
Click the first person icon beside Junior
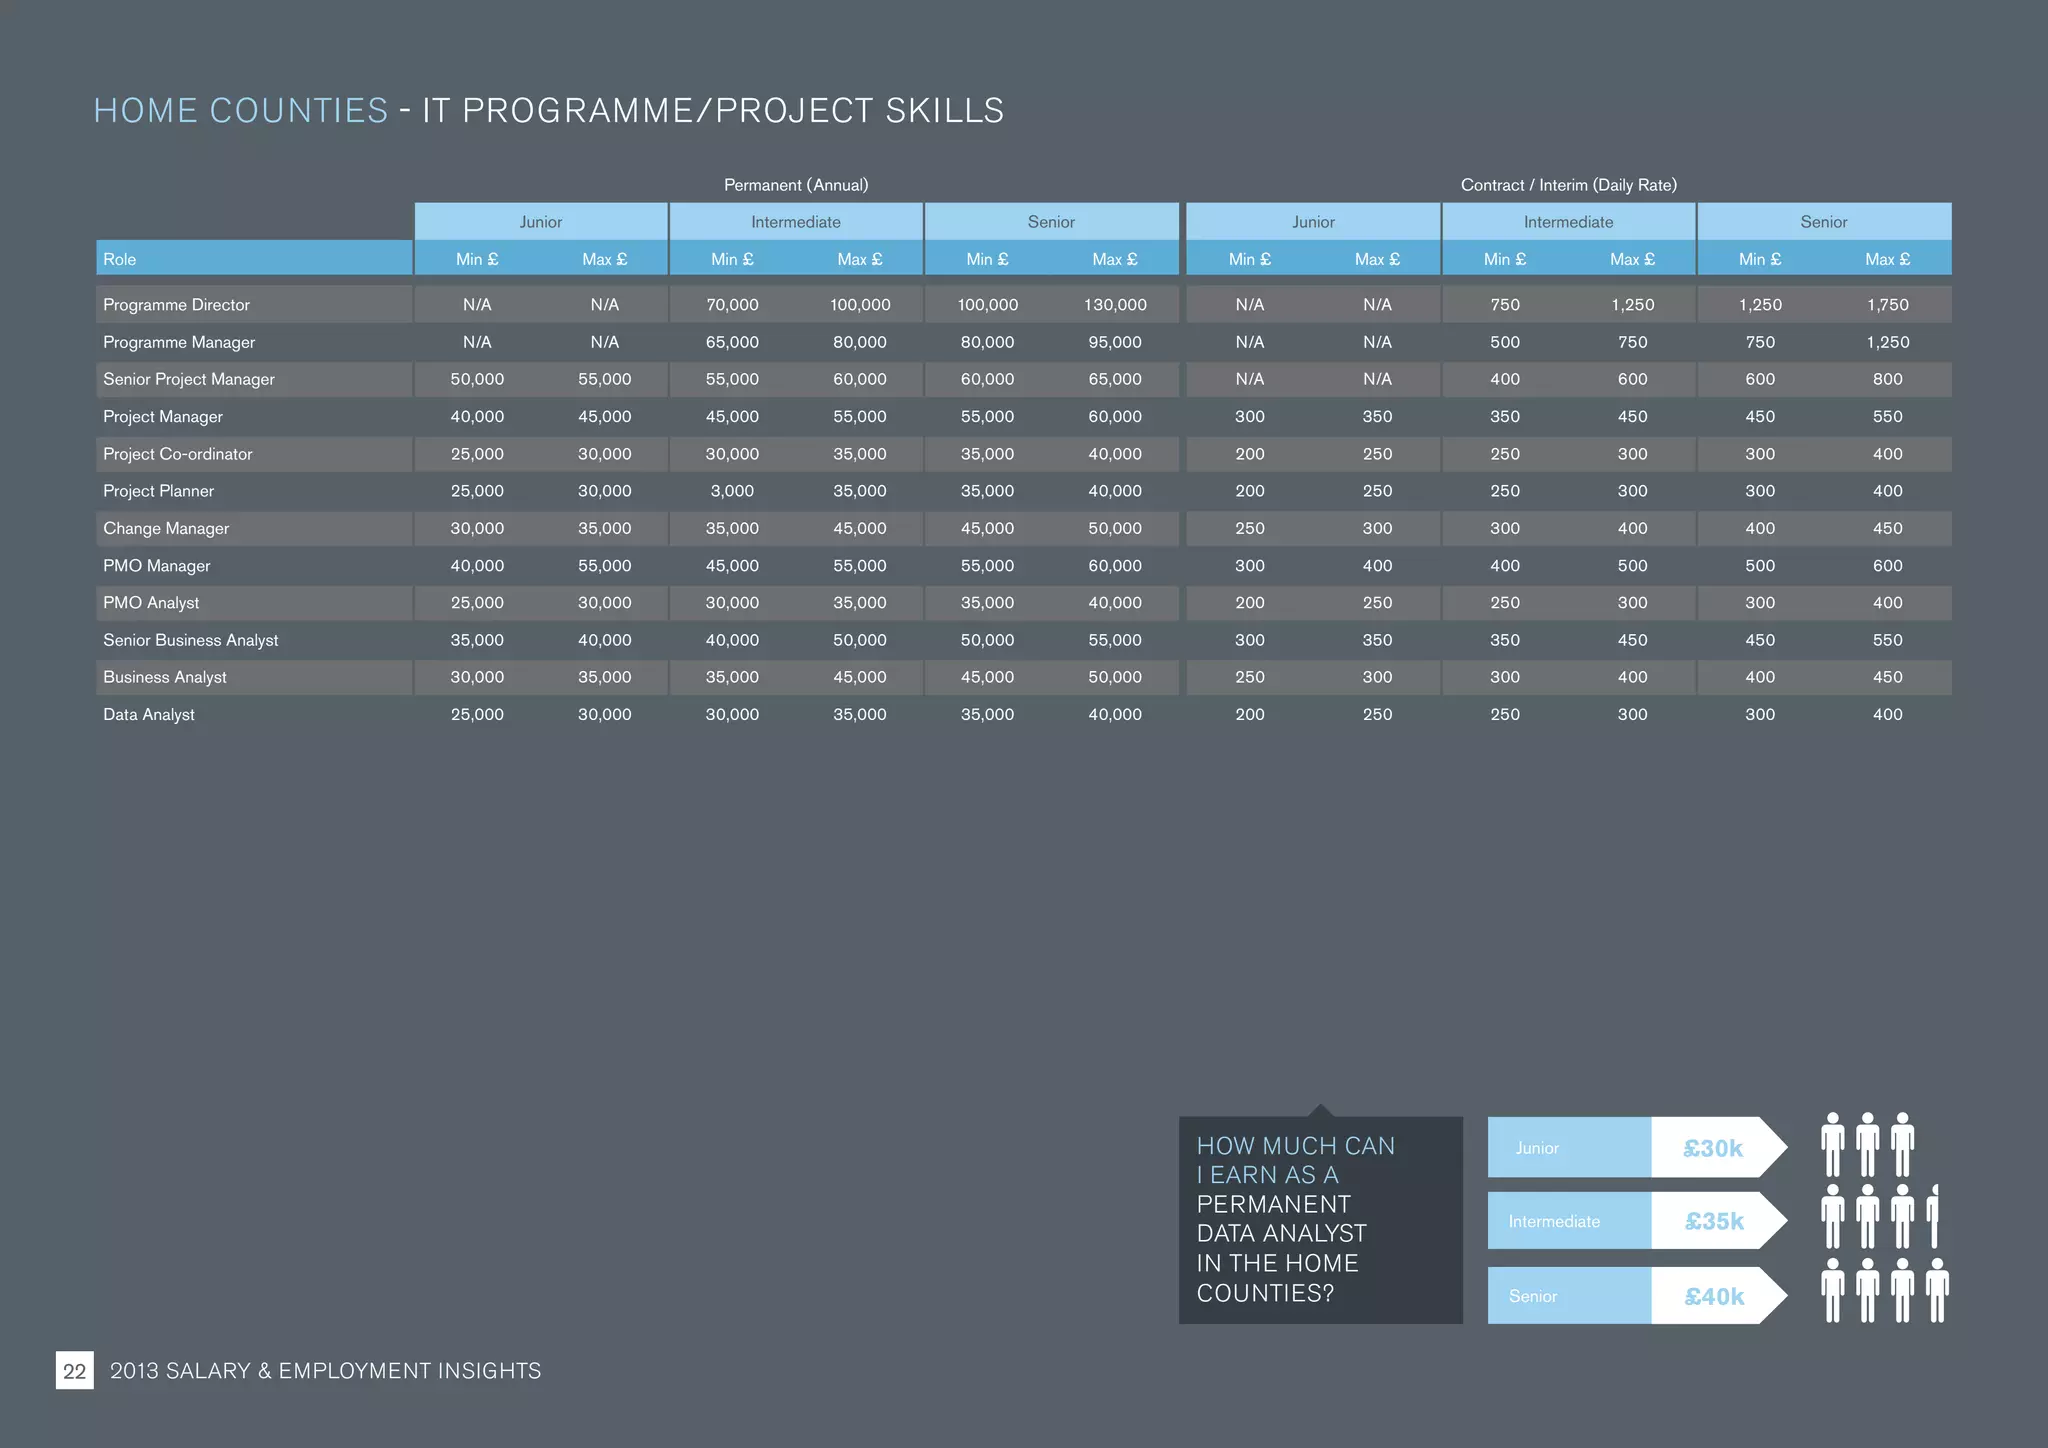[1832, 1145]
